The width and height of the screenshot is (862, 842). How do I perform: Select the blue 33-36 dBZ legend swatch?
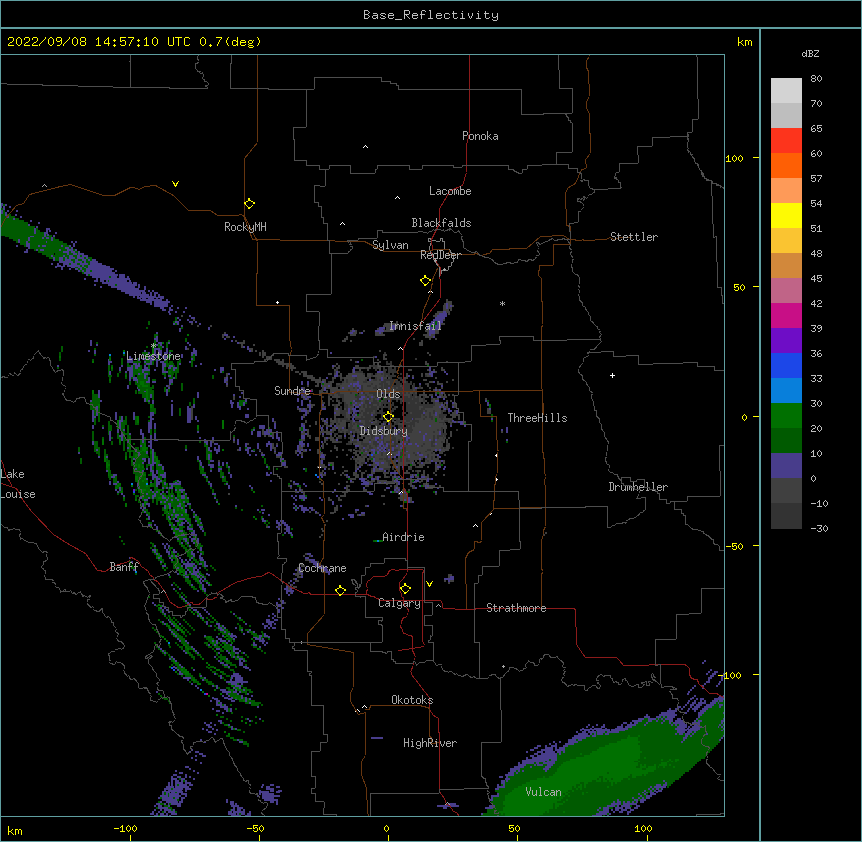coord(786,366)
